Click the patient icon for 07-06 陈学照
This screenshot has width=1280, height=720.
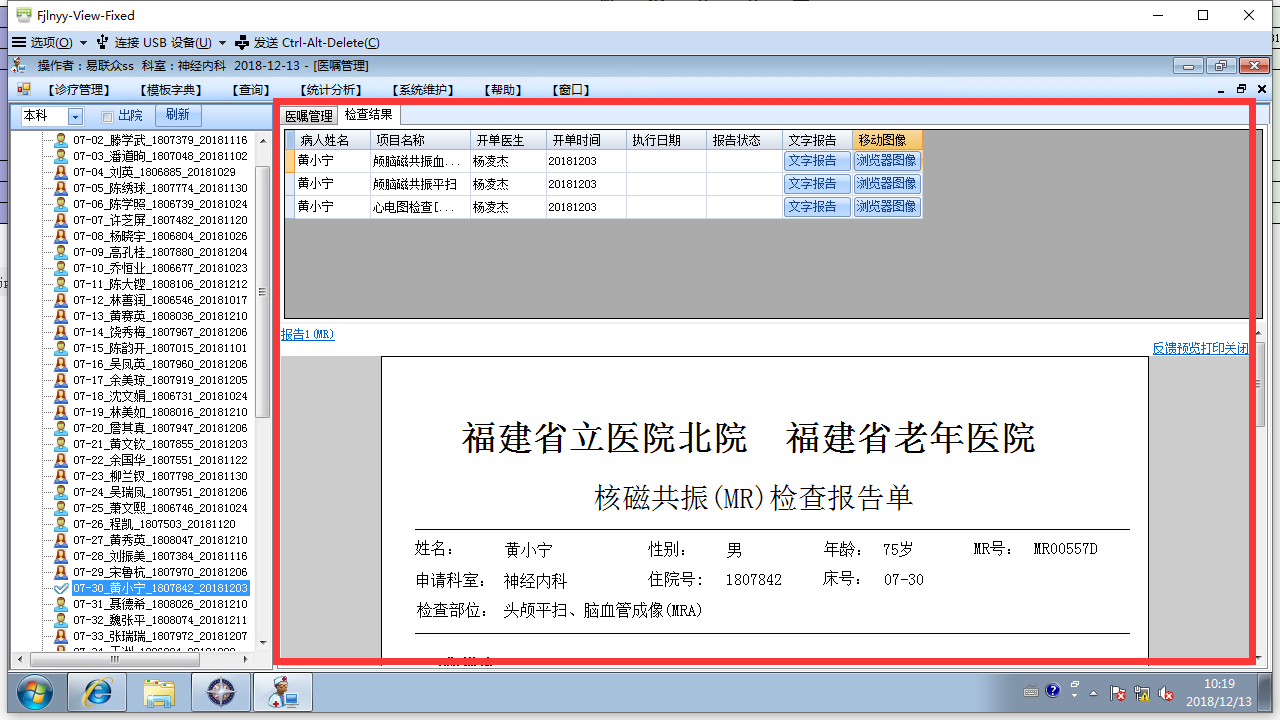[61, 204]
